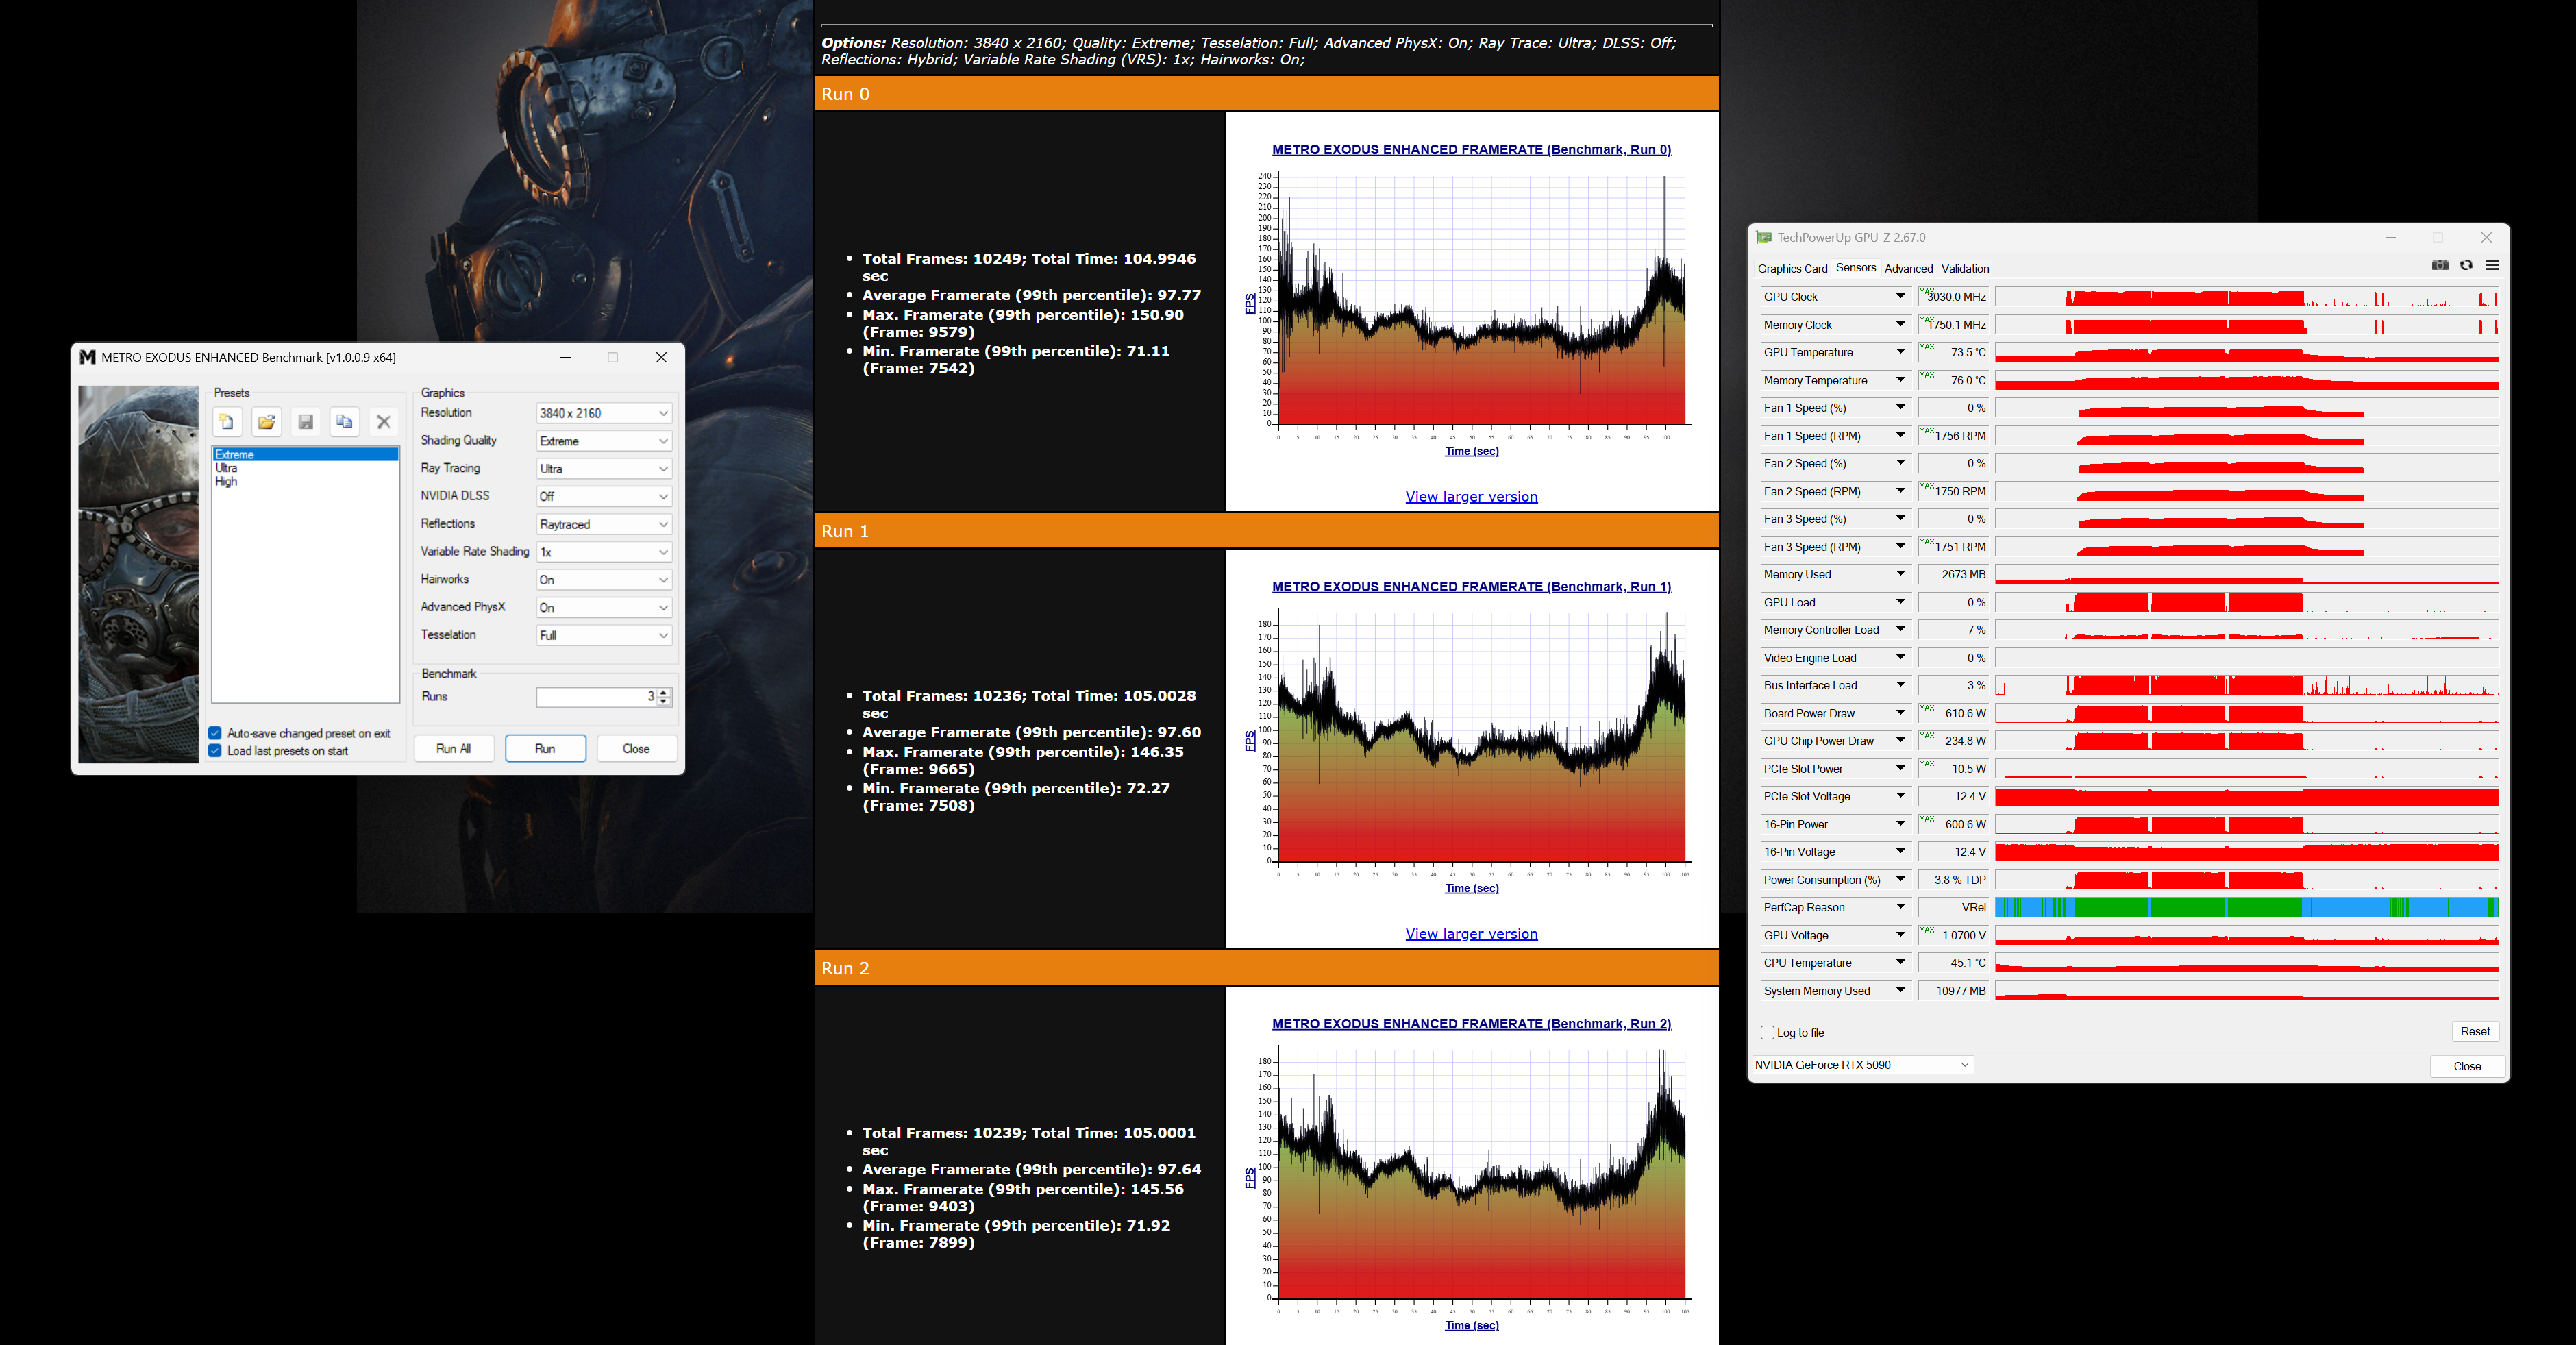Click the delete preset X icon
This screenshot has width=2576, height=1345.
click(383, 422)
